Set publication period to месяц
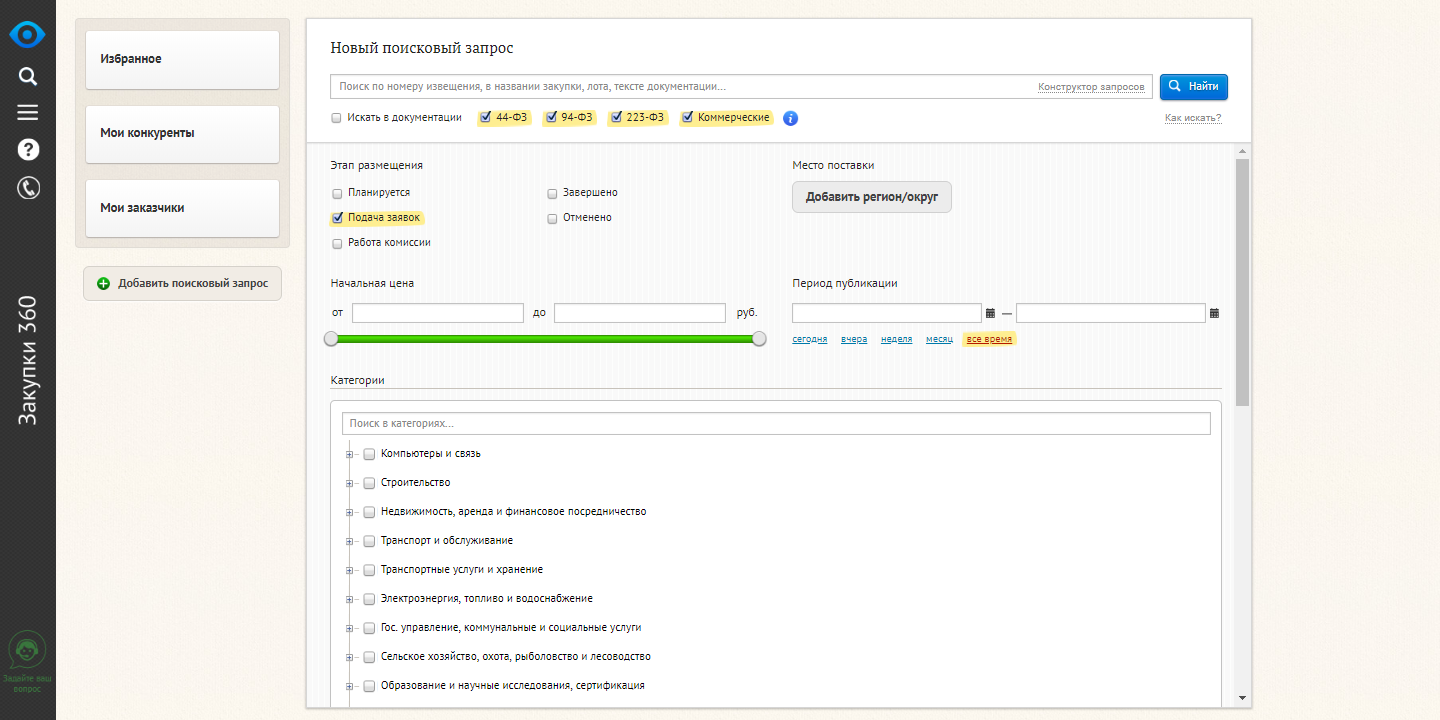This screenshot has width=1440, height=720. point(939,339)
